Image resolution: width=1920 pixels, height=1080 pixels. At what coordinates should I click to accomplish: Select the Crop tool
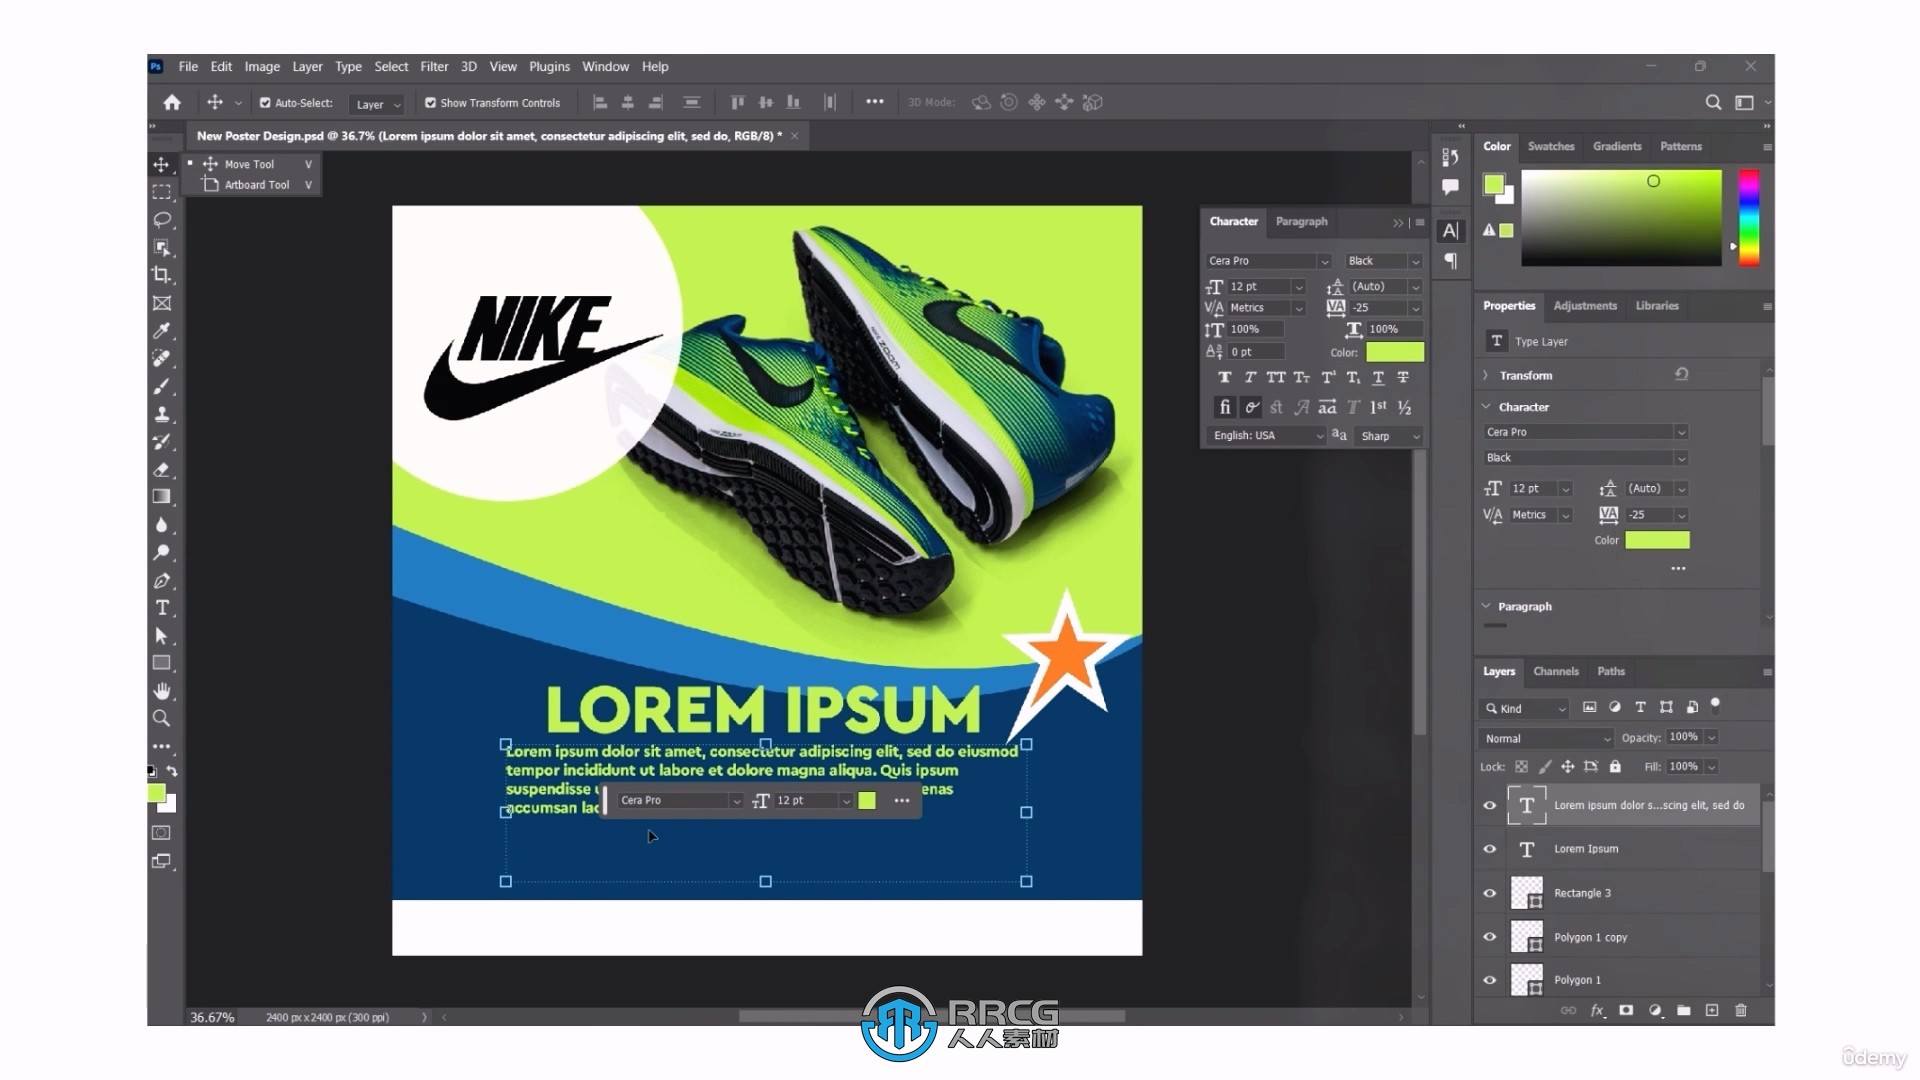(x=162, y=275)
